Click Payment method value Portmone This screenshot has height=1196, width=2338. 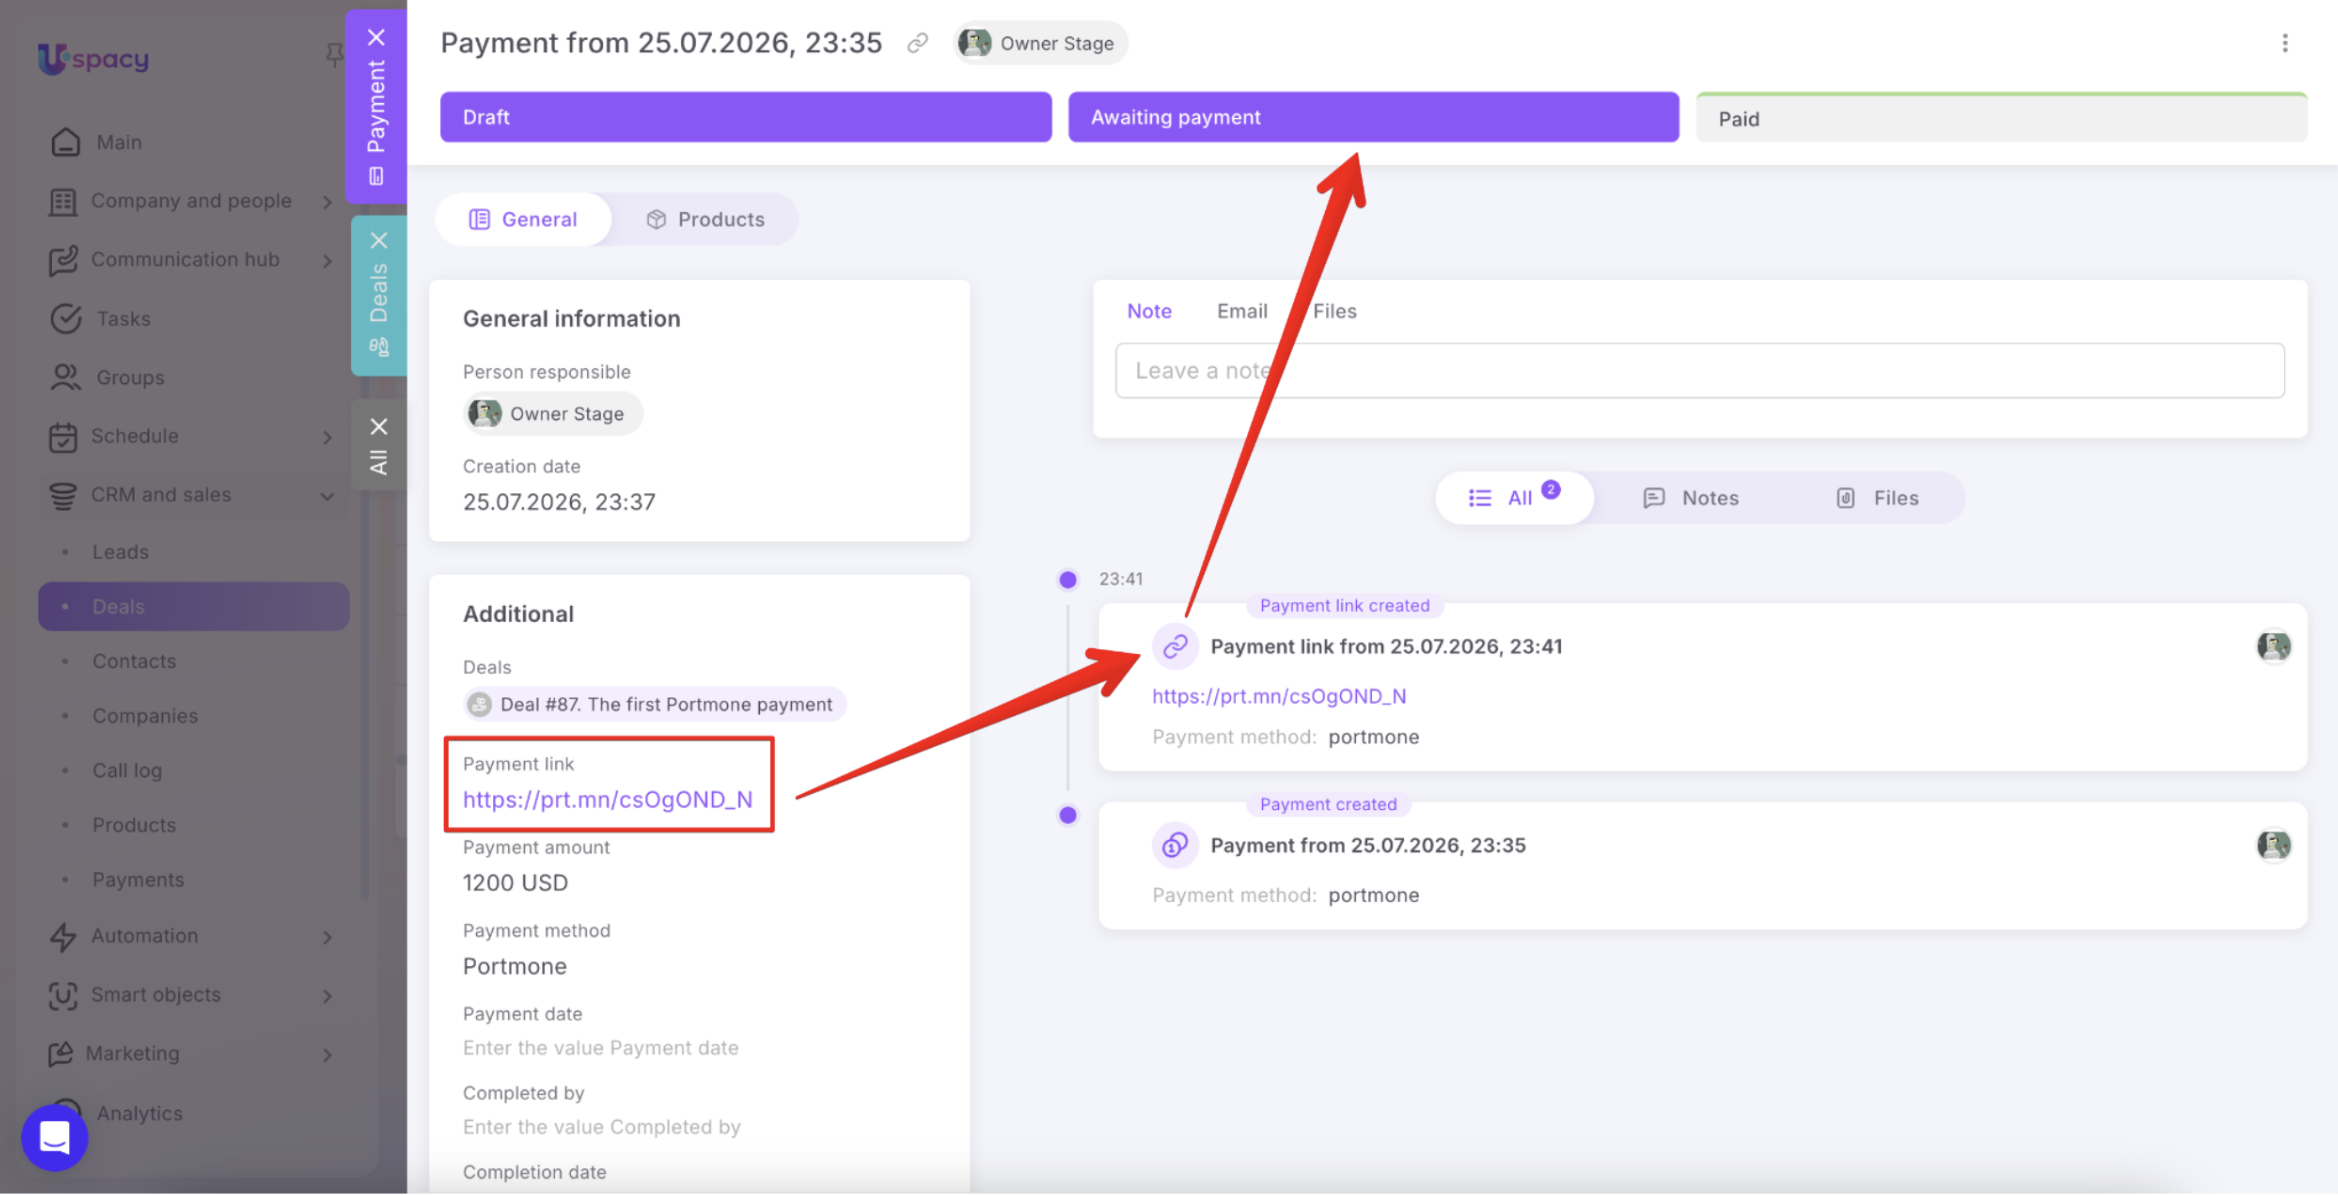pos(514,967)
